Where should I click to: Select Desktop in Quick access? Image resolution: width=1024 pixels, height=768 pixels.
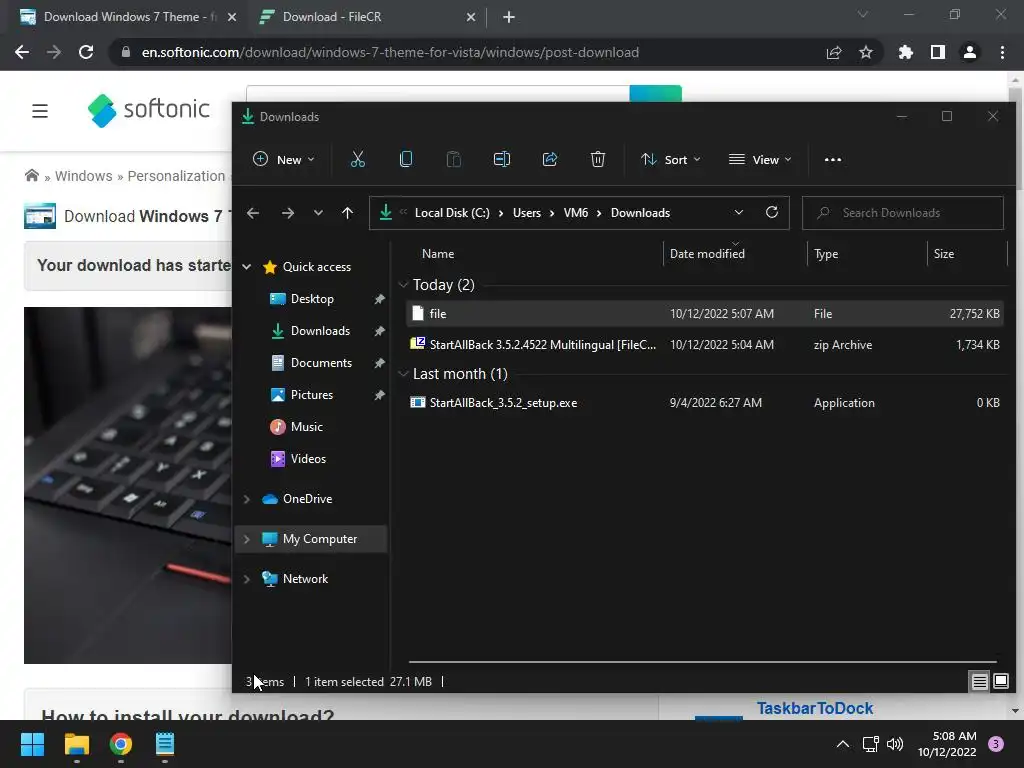[x=312, y=298]
